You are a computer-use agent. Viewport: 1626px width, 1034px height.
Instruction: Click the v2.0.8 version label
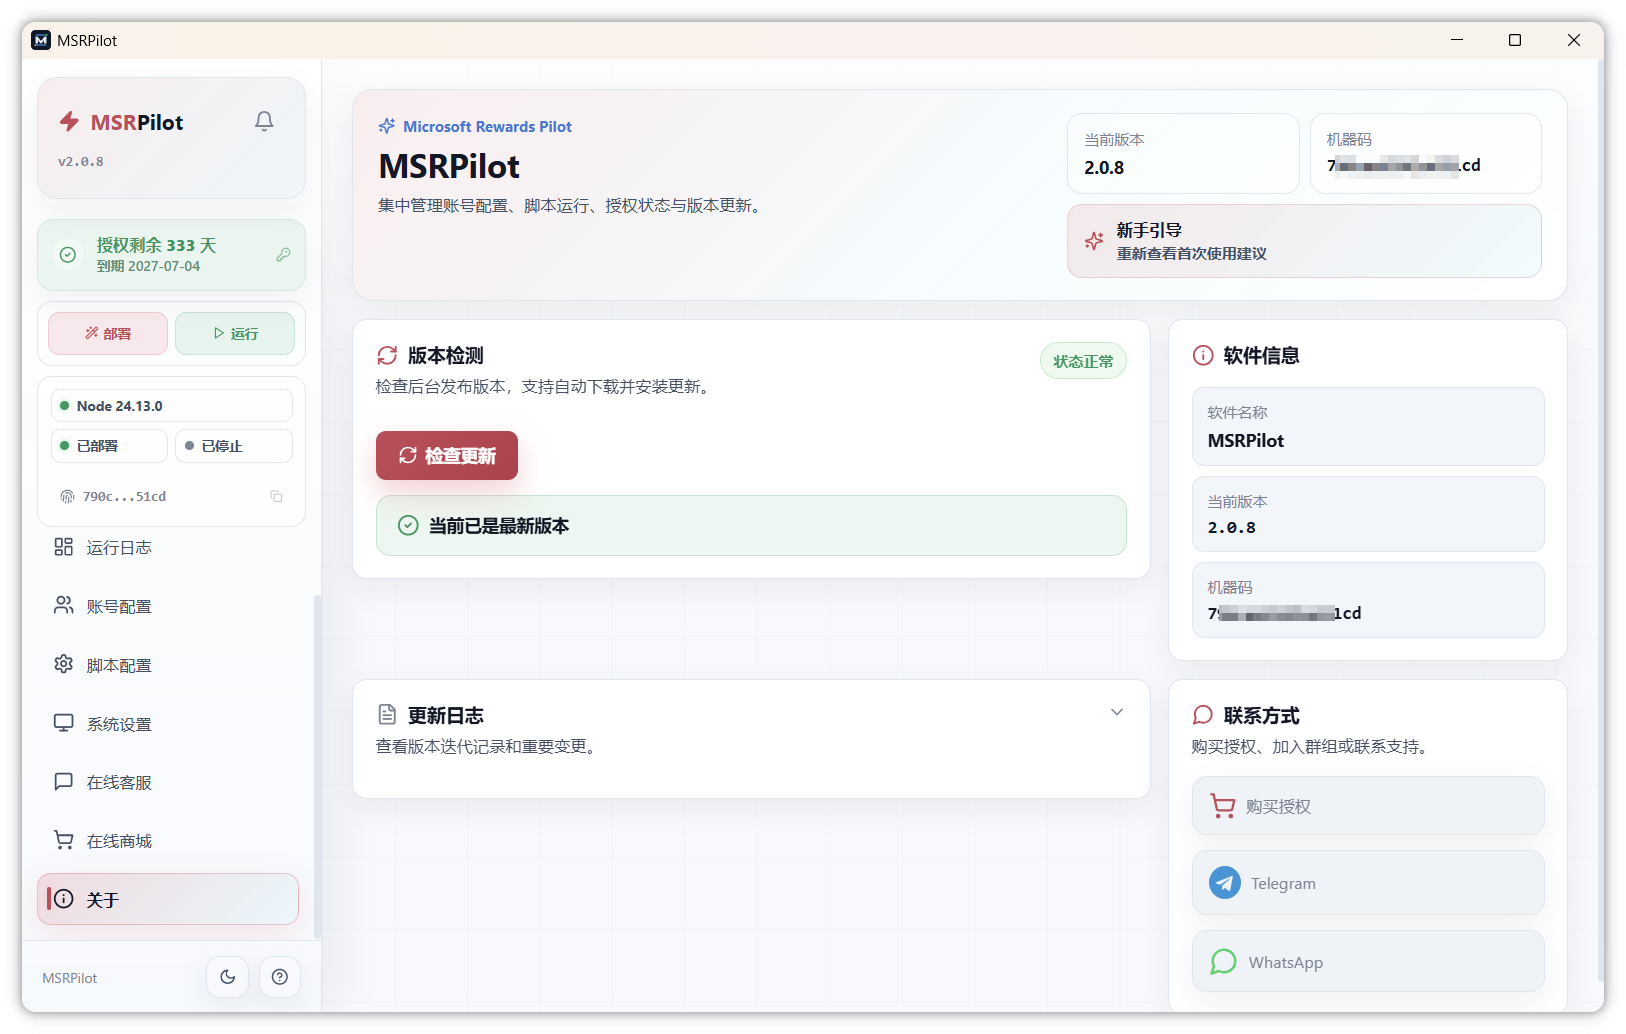[81, 161]
